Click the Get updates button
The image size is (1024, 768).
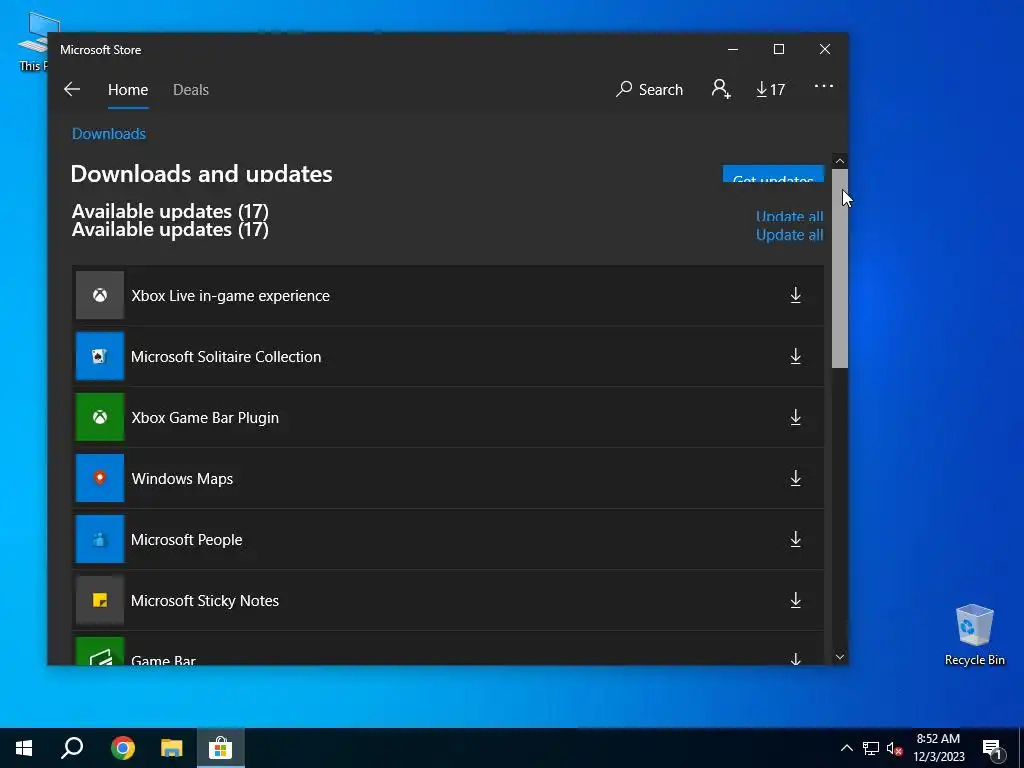[x=773, y=174]
